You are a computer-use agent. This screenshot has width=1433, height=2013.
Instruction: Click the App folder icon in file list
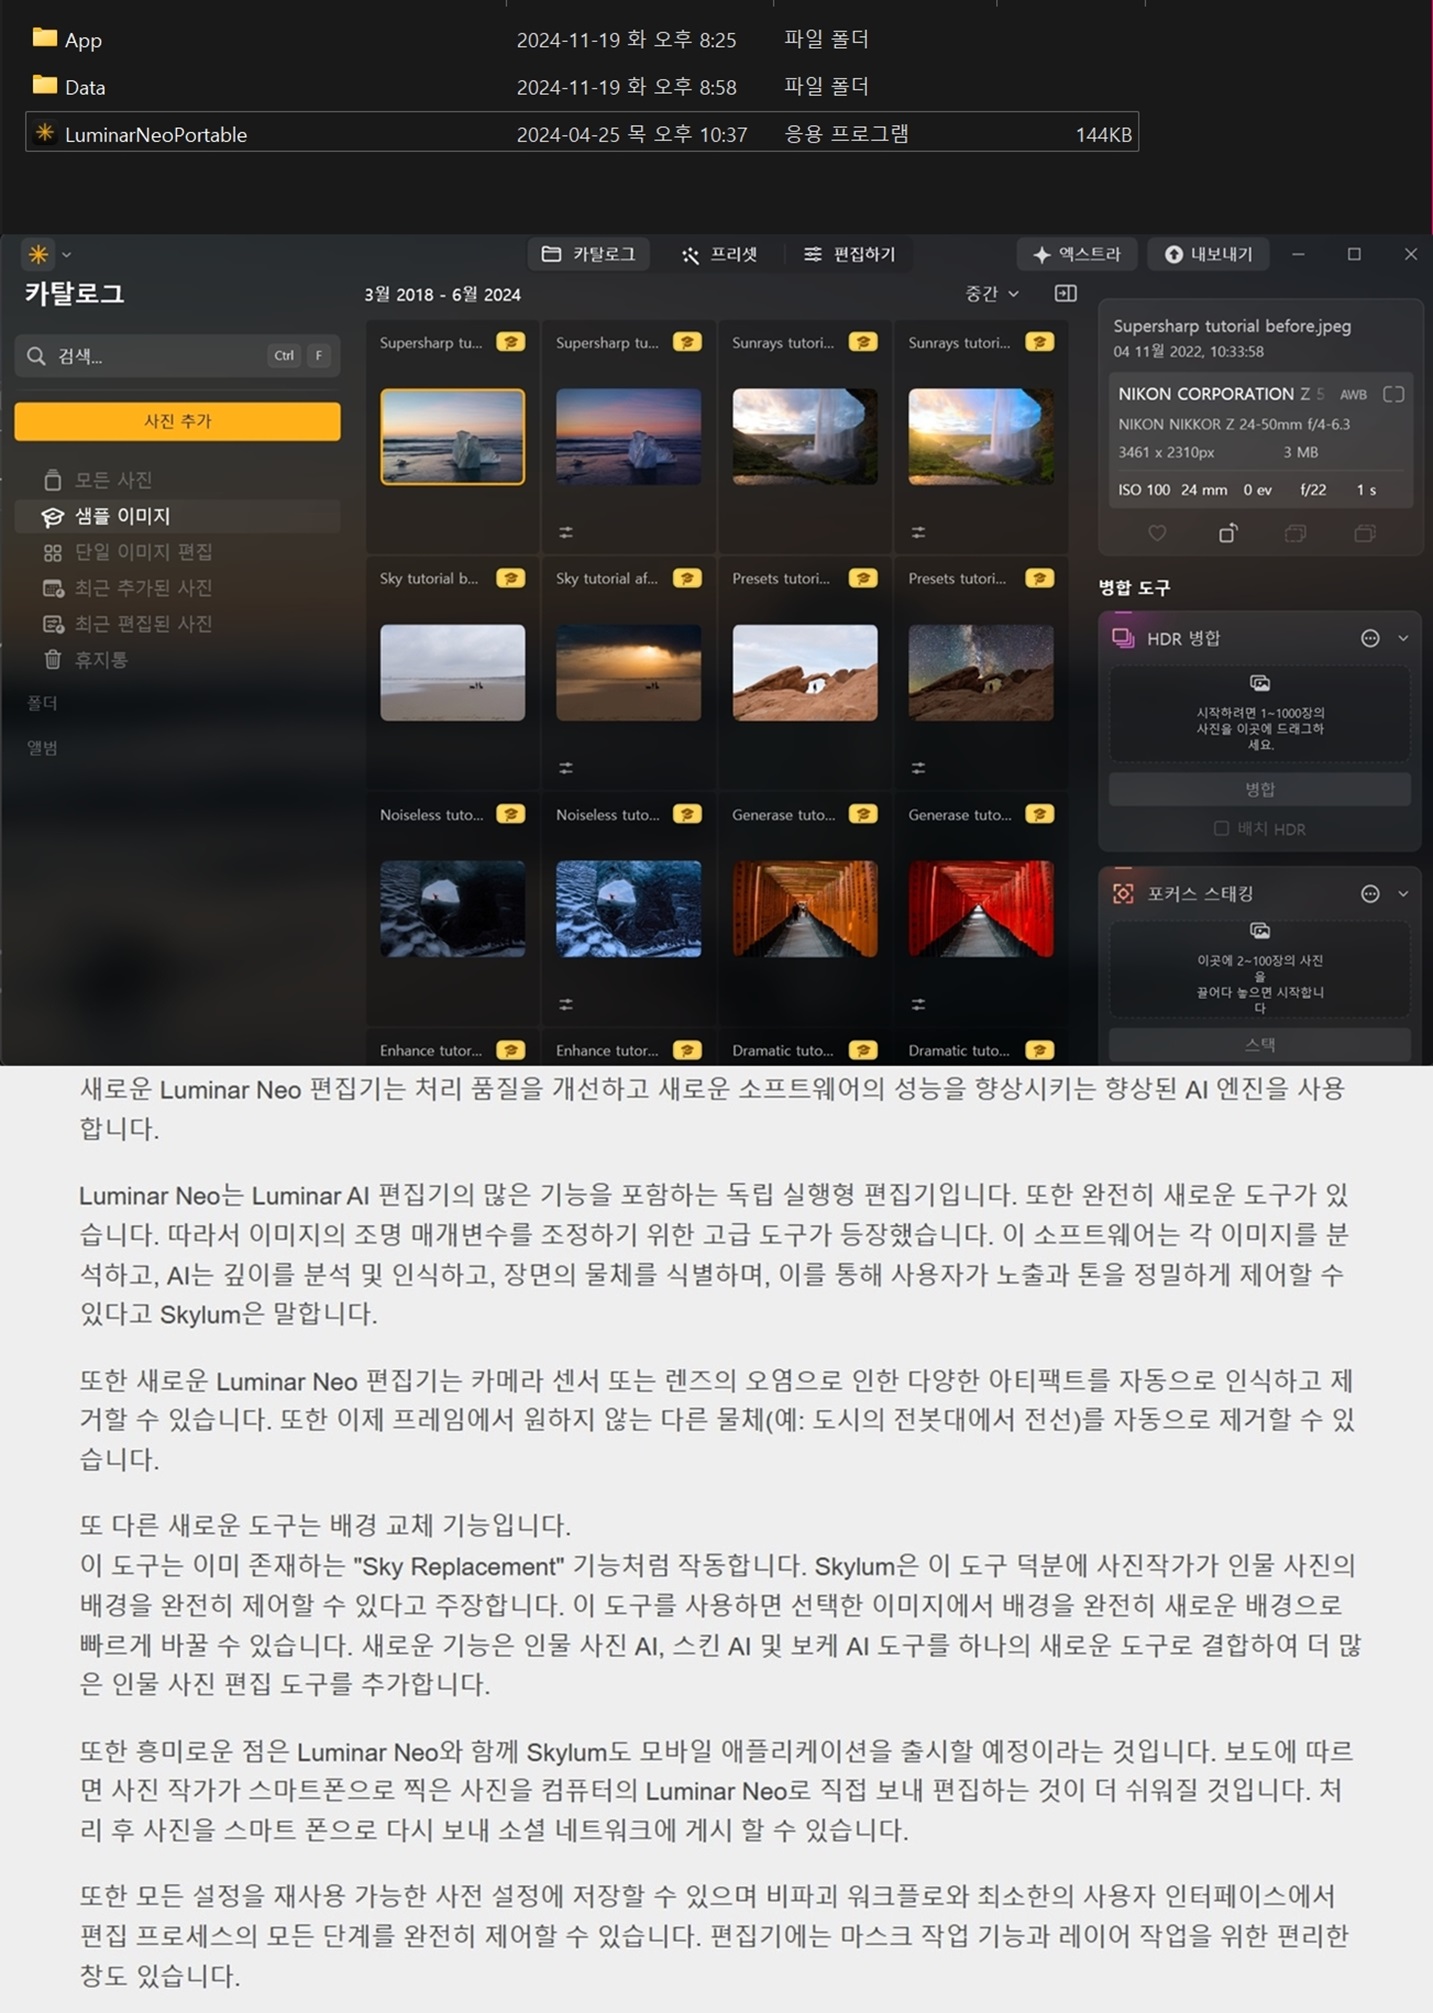[44, 38]
